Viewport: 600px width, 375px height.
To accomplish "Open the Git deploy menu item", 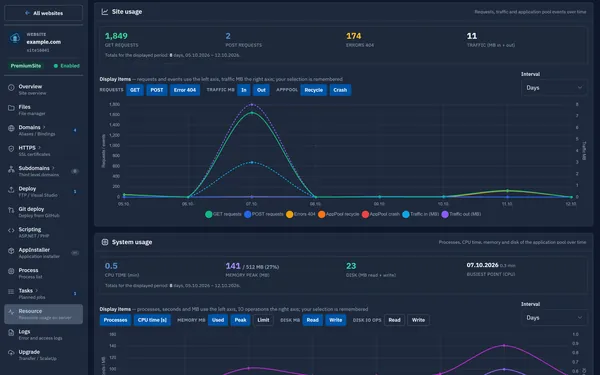I will 44,212.
